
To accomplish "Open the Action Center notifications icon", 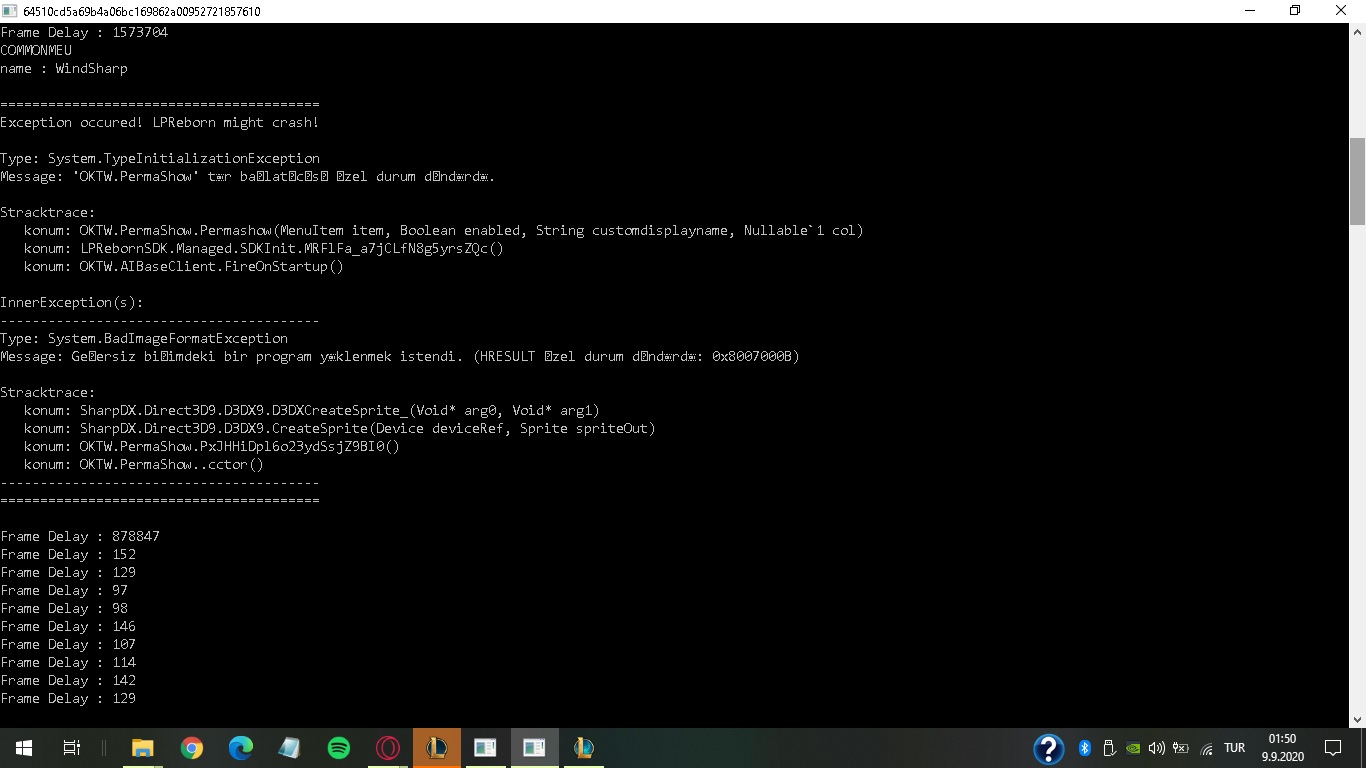I will (x=1332, y=748).
